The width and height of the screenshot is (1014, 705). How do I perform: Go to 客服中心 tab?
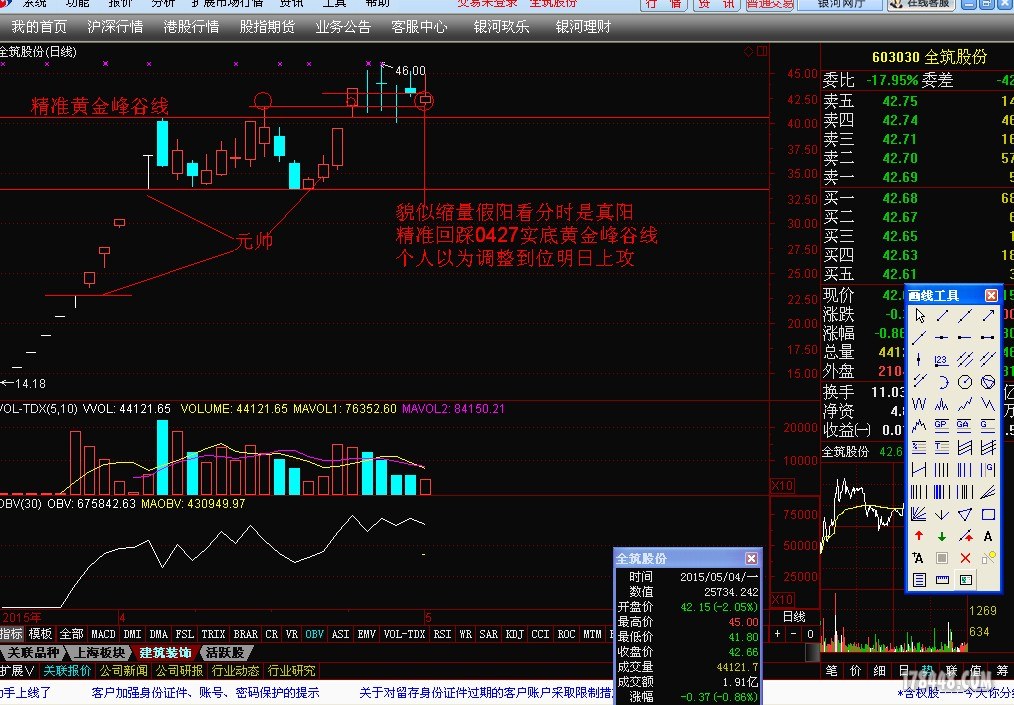pyautogui.click(x=419, y=27)
